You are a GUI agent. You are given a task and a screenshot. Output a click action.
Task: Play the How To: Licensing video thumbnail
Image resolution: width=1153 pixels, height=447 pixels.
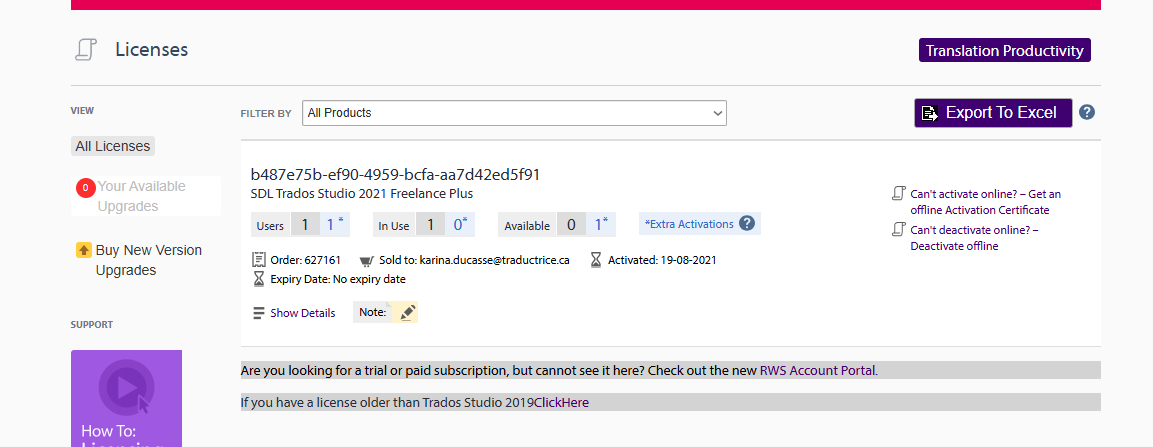[x=126, y=398]
